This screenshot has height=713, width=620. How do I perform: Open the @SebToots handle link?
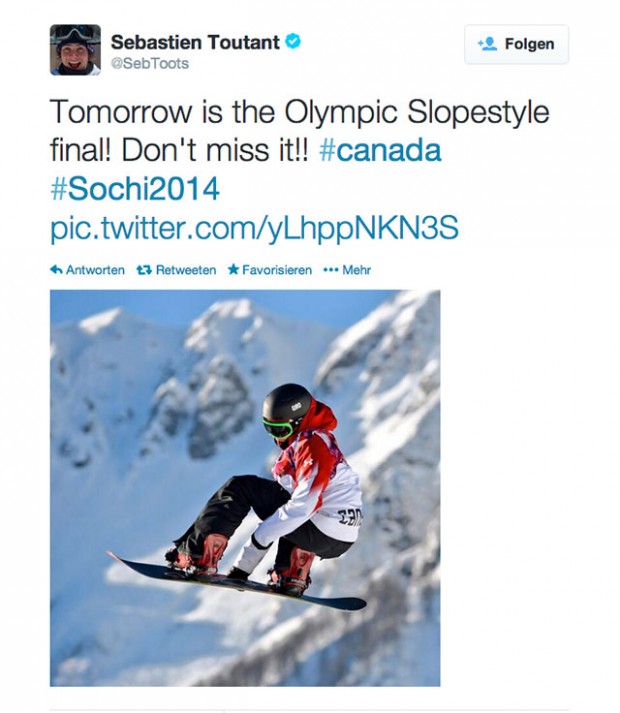coord(149,63)
